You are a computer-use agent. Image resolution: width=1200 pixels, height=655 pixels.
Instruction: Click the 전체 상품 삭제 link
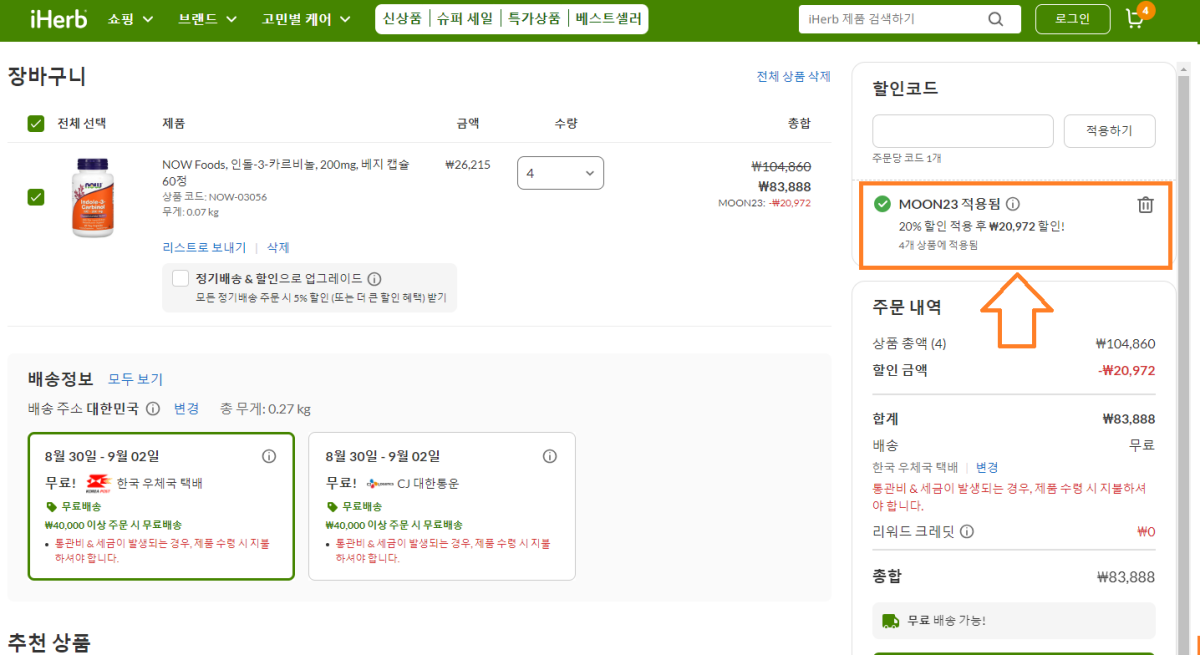click(793, 76)
